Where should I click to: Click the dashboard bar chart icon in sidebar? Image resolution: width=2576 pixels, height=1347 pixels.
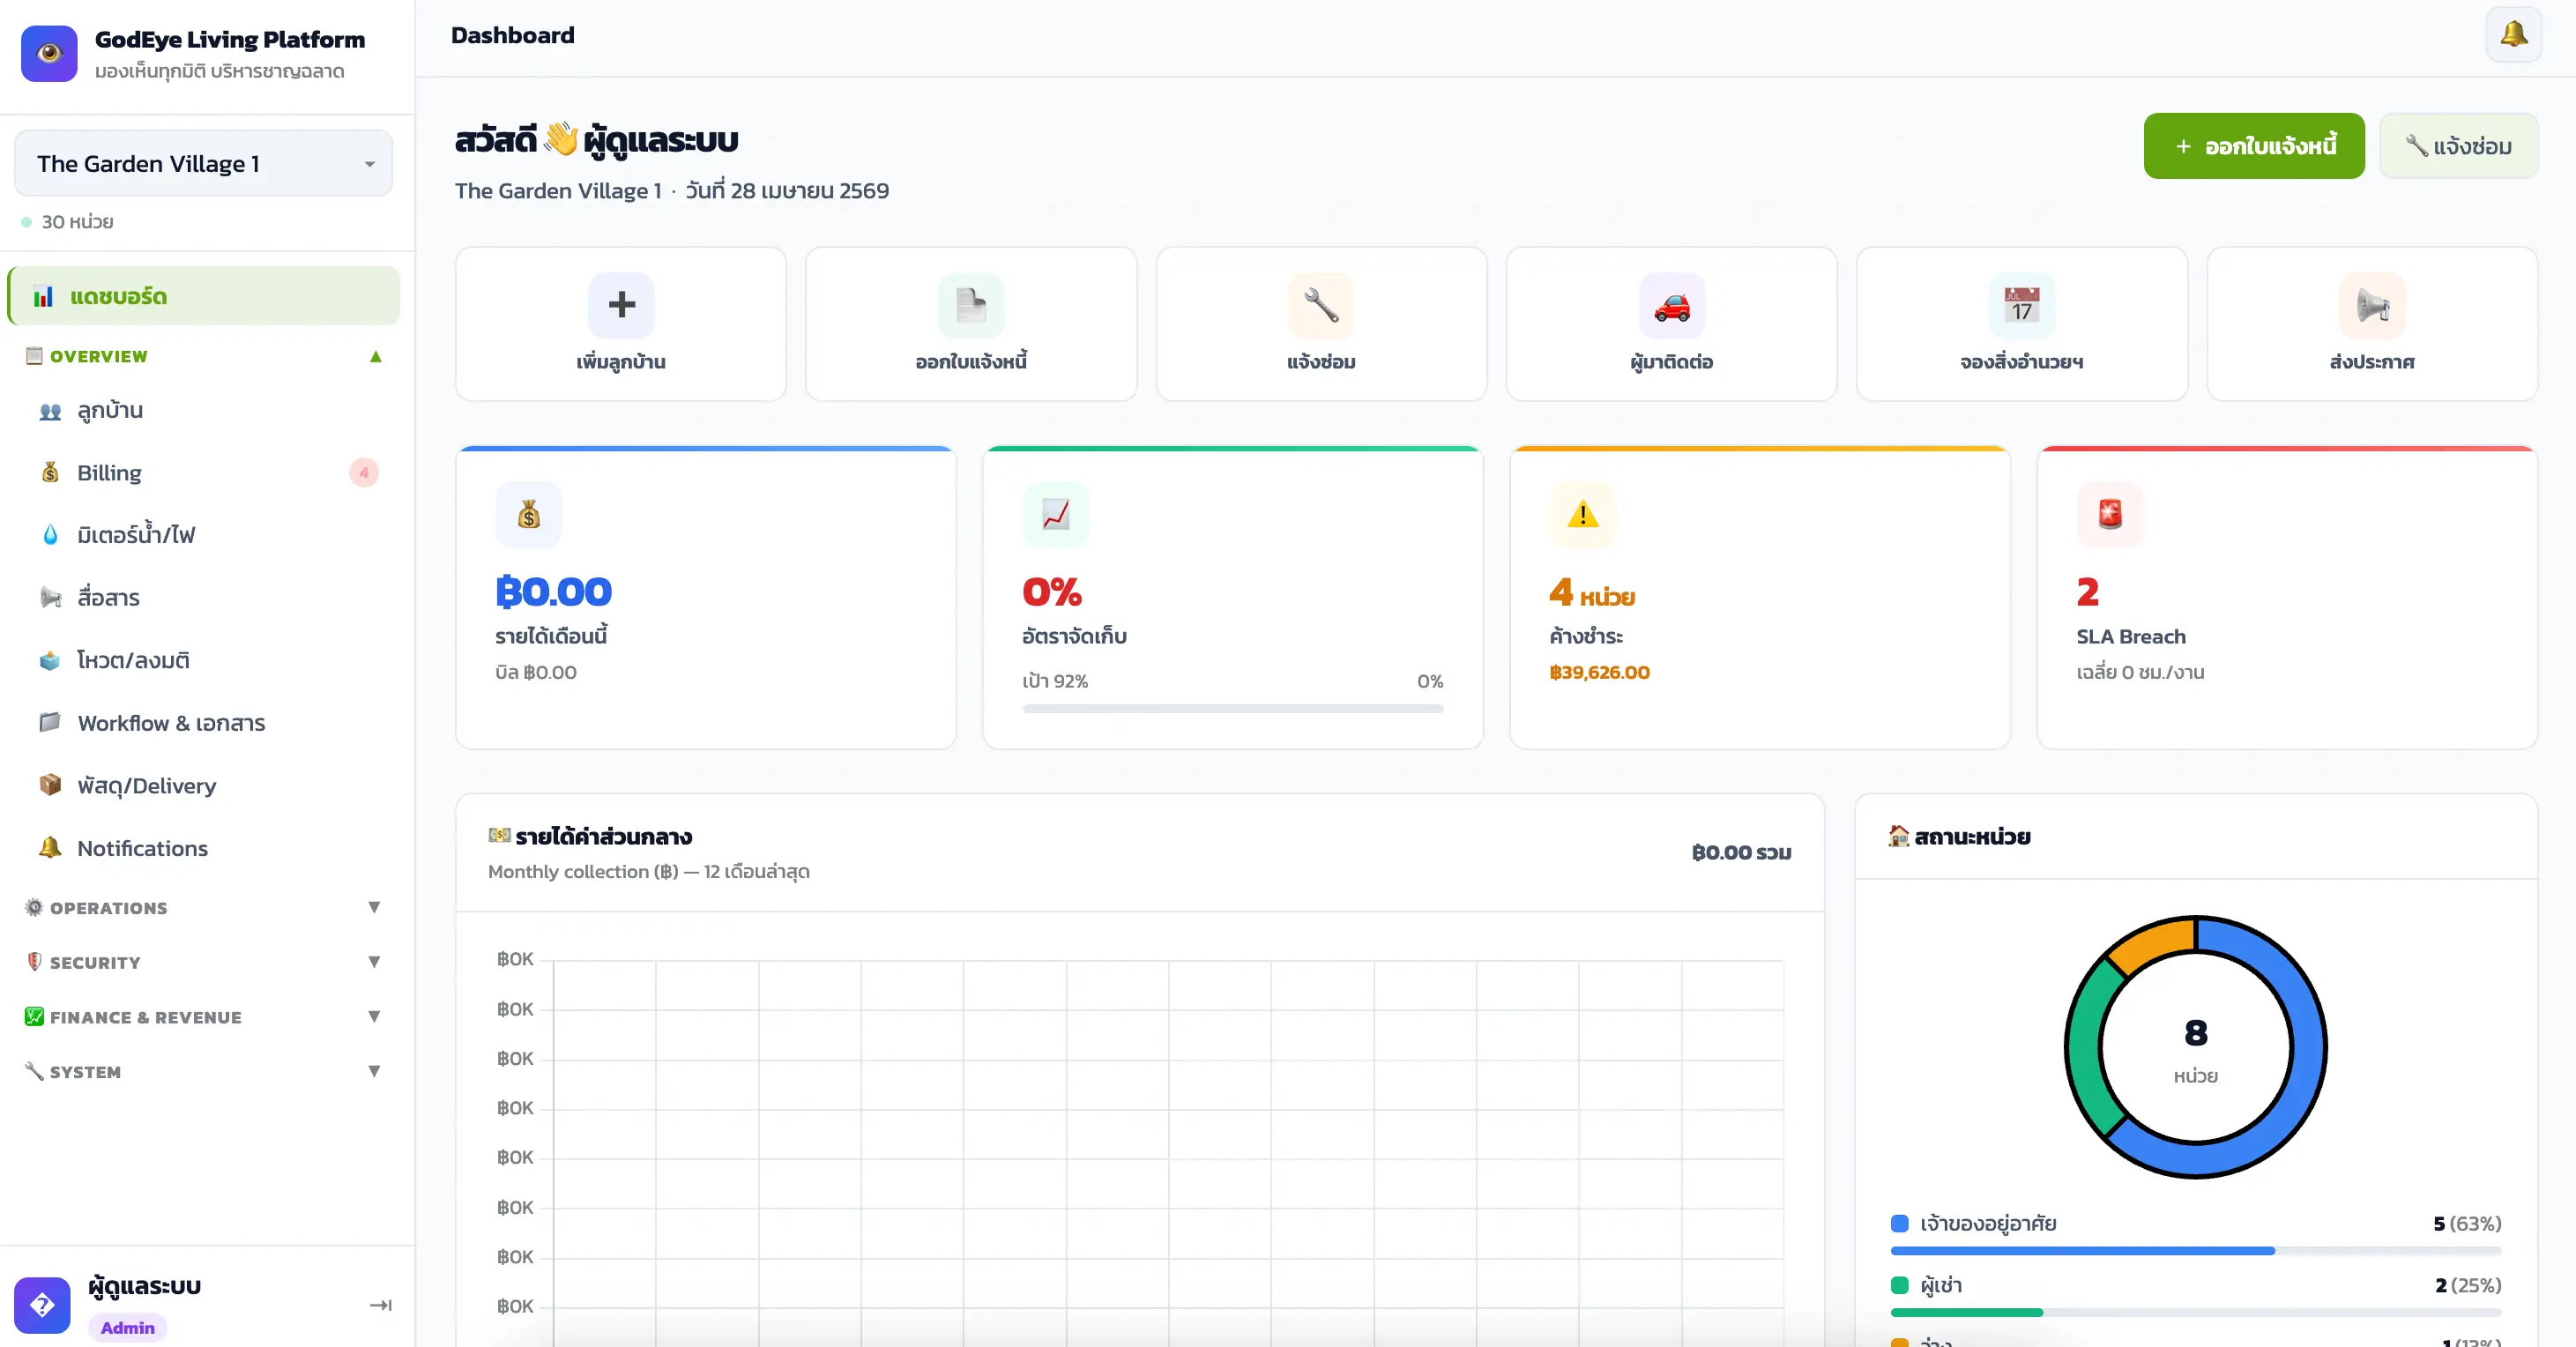[43, 296]
